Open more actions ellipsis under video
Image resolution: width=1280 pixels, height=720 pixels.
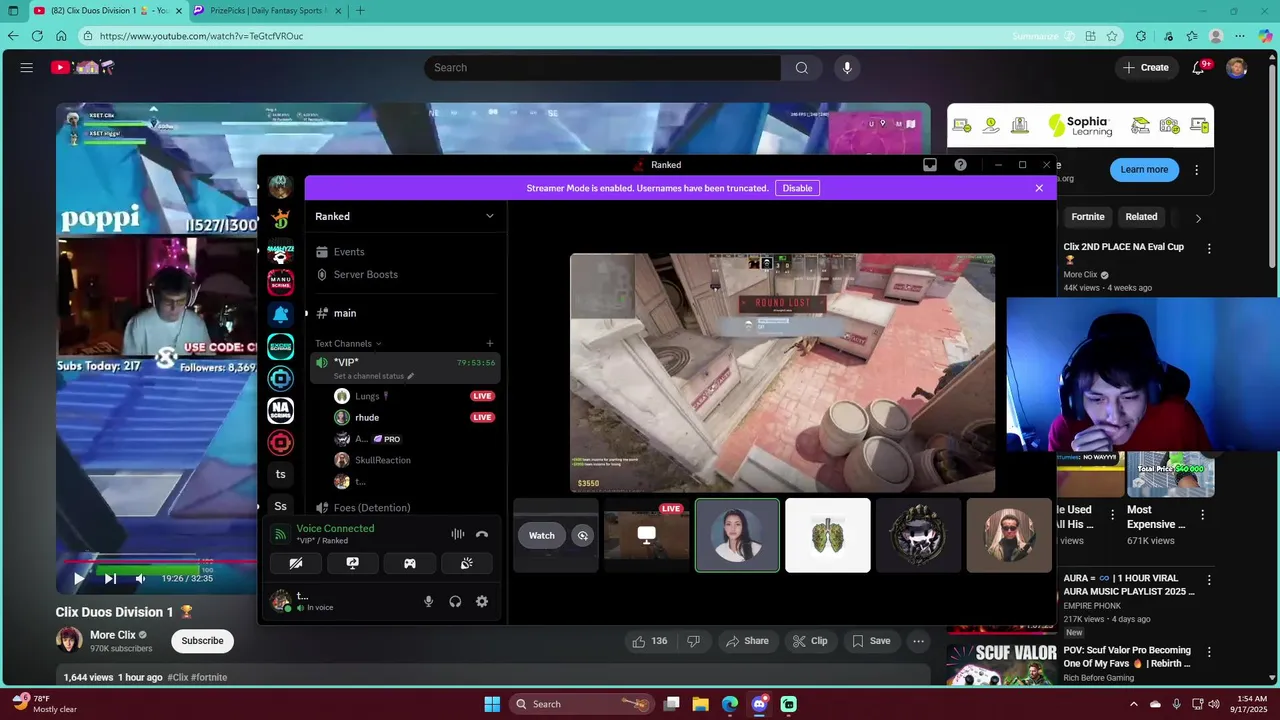point(918,641)
